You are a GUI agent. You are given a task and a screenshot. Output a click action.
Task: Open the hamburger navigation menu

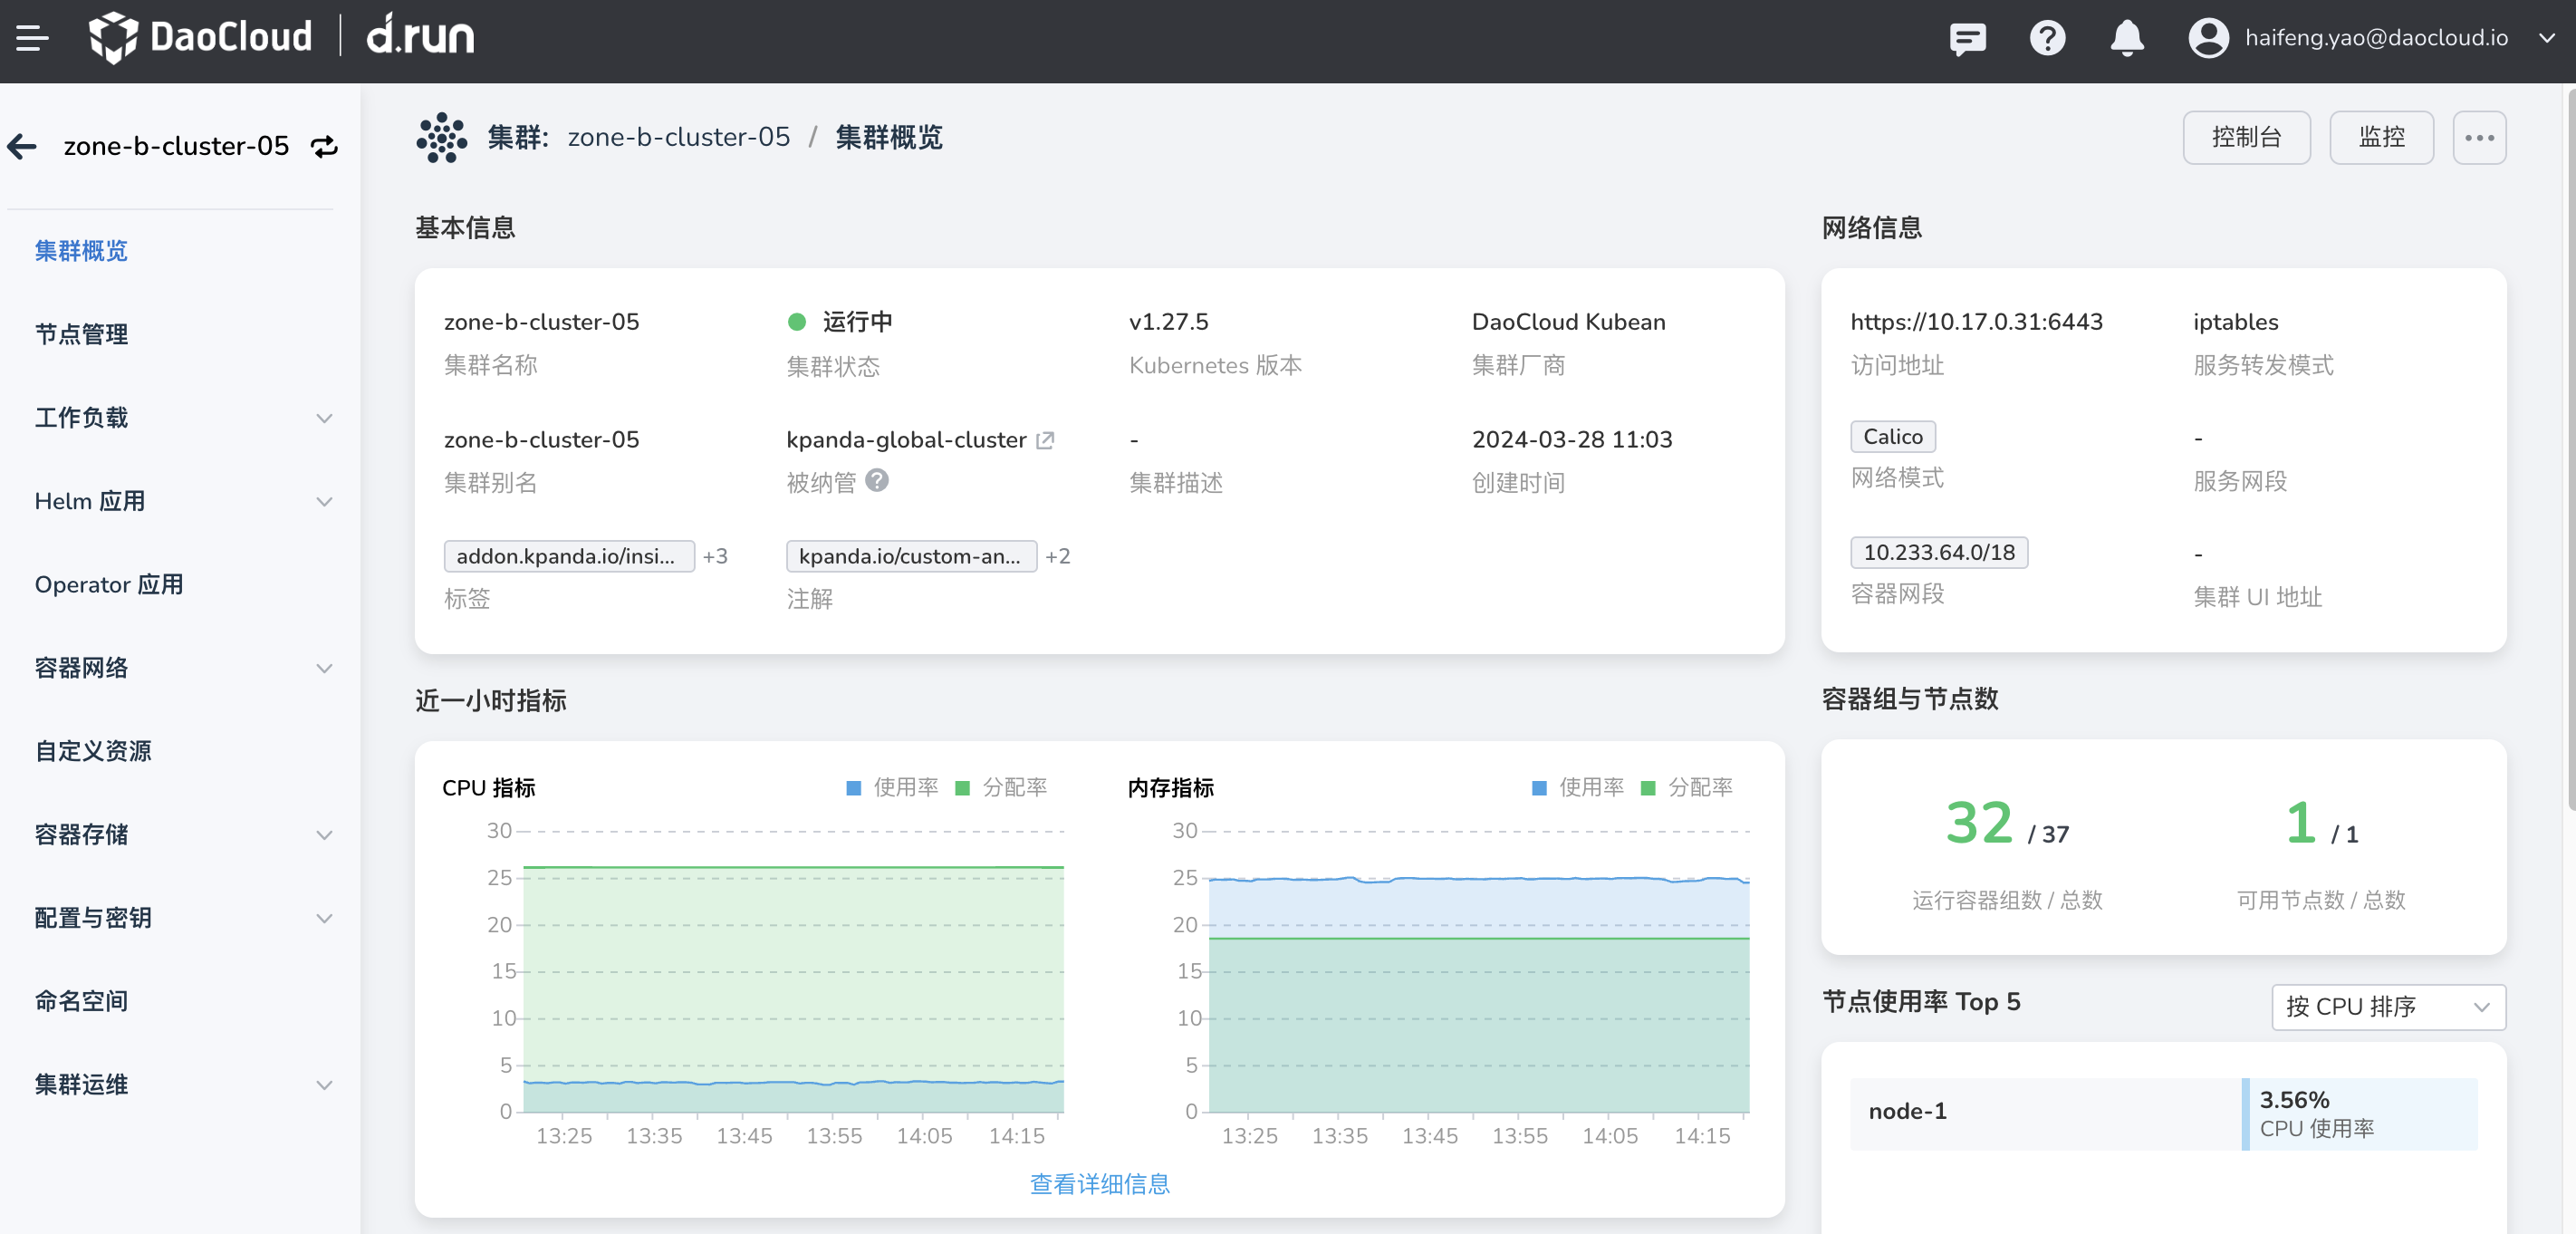[32, 39]
